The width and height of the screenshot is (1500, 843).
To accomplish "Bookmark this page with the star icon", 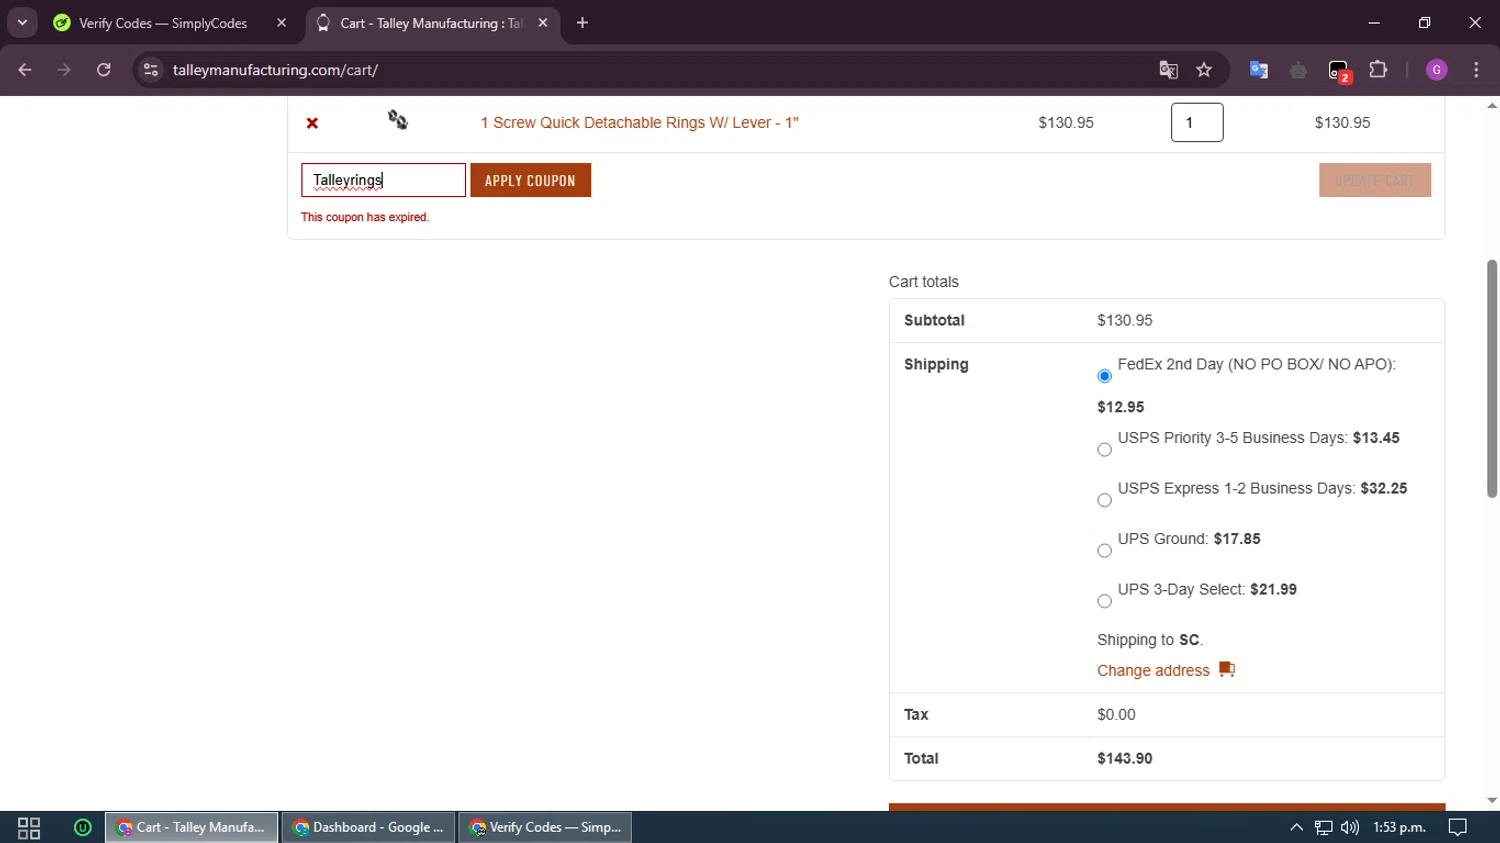I will point(1204,70).
